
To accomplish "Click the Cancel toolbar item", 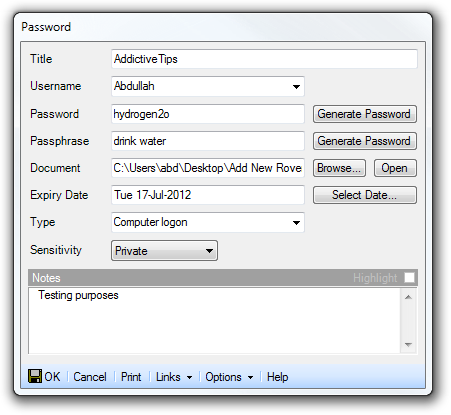I will click(90, 377).
